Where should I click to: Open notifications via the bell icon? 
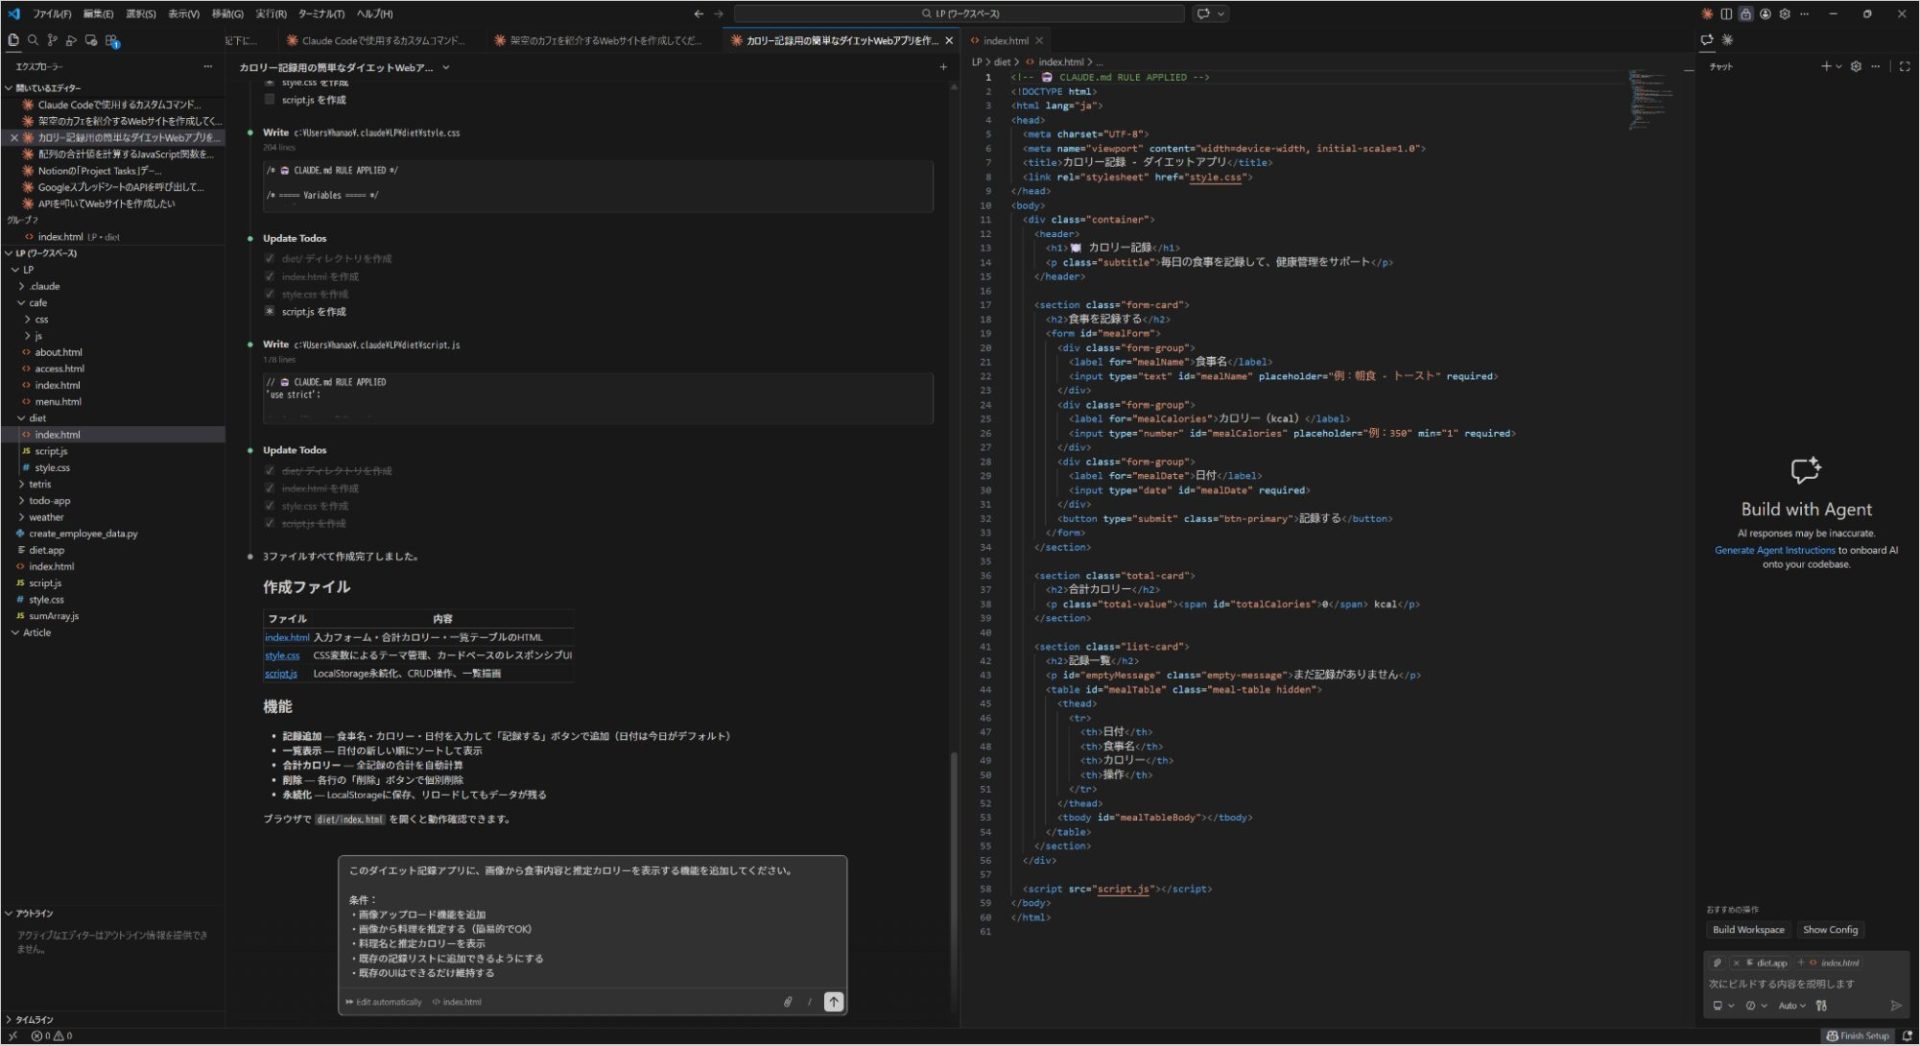1906,1036
